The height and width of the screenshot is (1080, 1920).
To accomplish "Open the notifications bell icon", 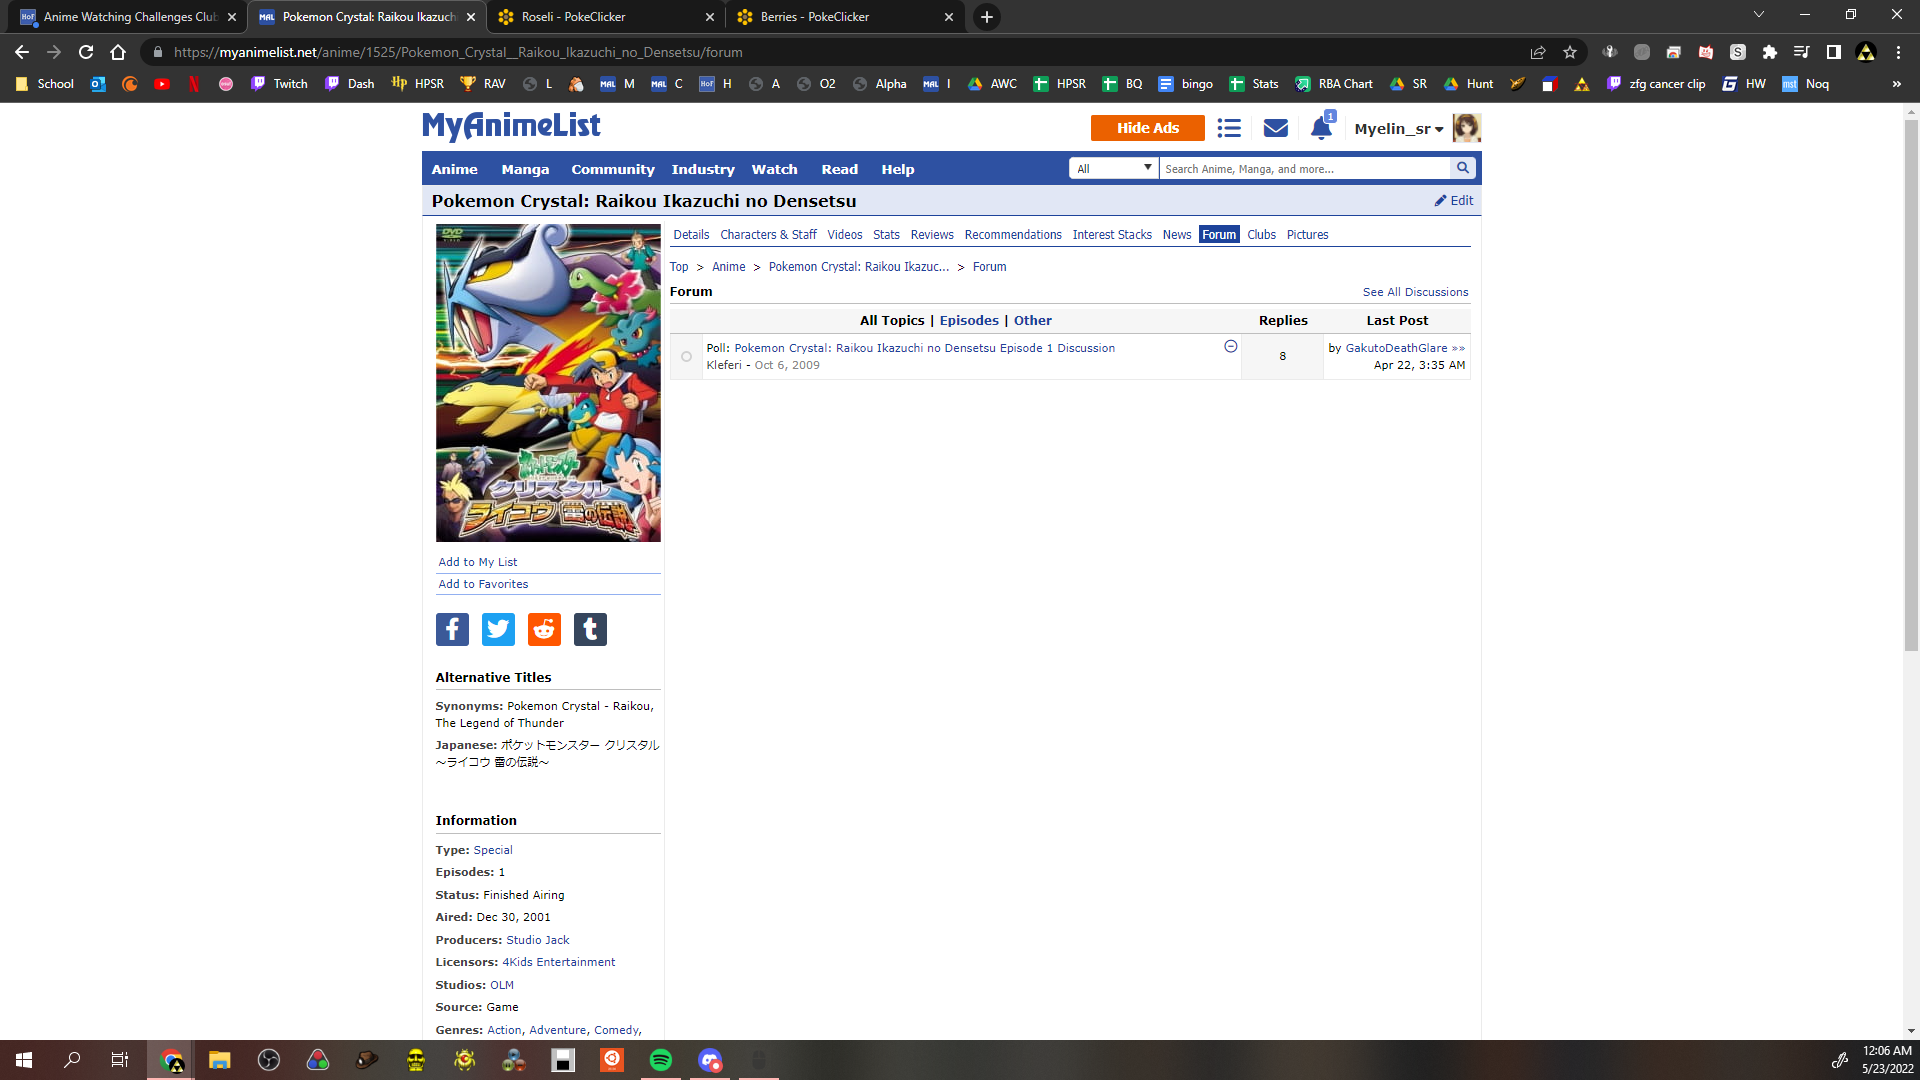I will [1321, 128].
